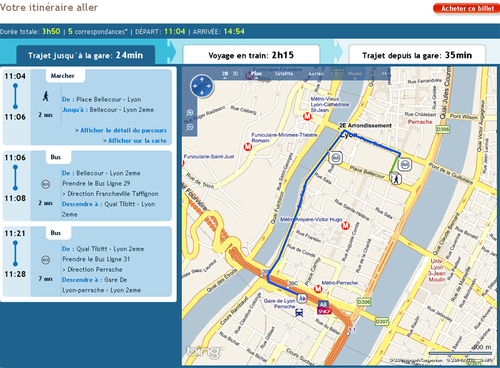
Task: Pan the map right with the compass arrow
Action: click(x=208, y=86)
